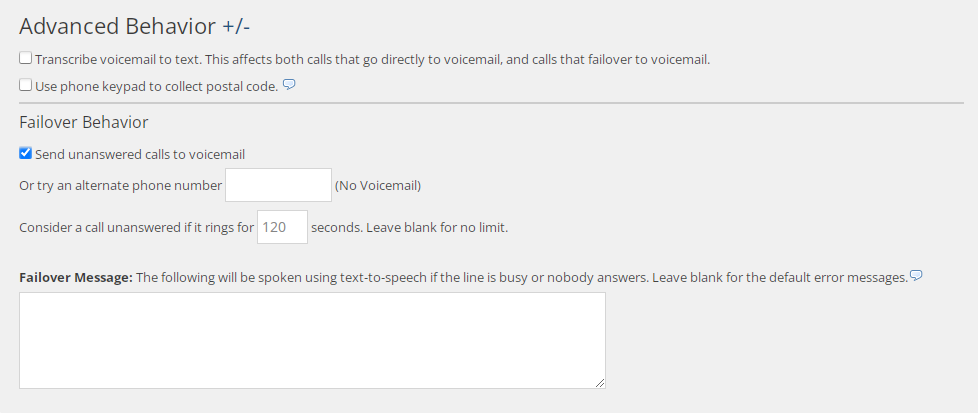Click help bubble icon after default error messages
978x413 pixels.
(x=916, y=275)
